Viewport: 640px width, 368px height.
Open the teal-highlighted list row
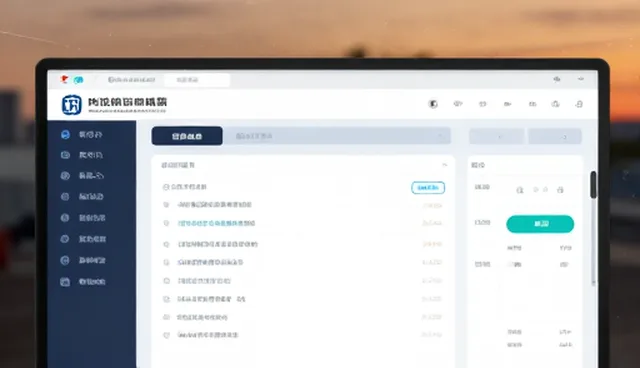click(303, 223)
